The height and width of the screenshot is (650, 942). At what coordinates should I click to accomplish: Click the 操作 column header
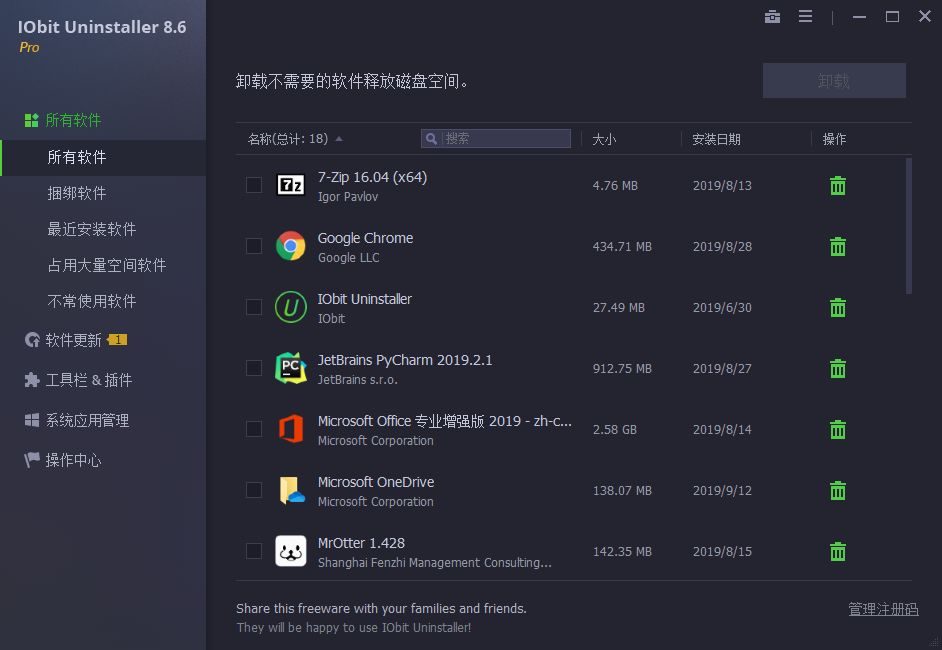(x=834, y=139)
